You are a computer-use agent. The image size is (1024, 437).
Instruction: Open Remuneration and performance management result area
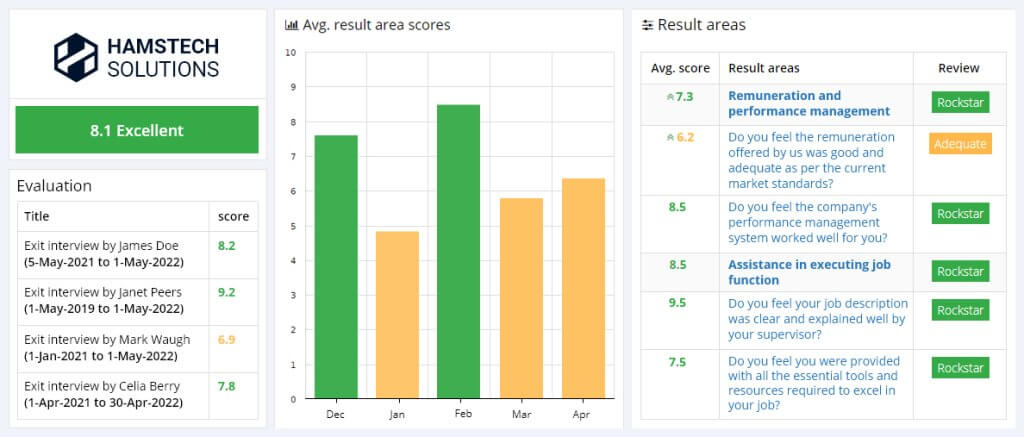(809, 103)
